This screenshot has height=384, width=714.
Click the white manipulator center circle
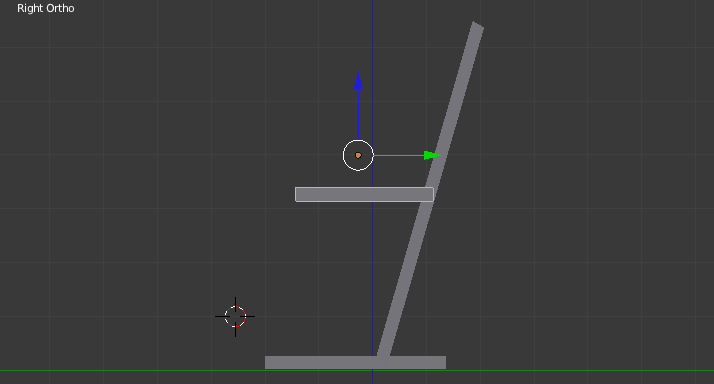point(358,155)
